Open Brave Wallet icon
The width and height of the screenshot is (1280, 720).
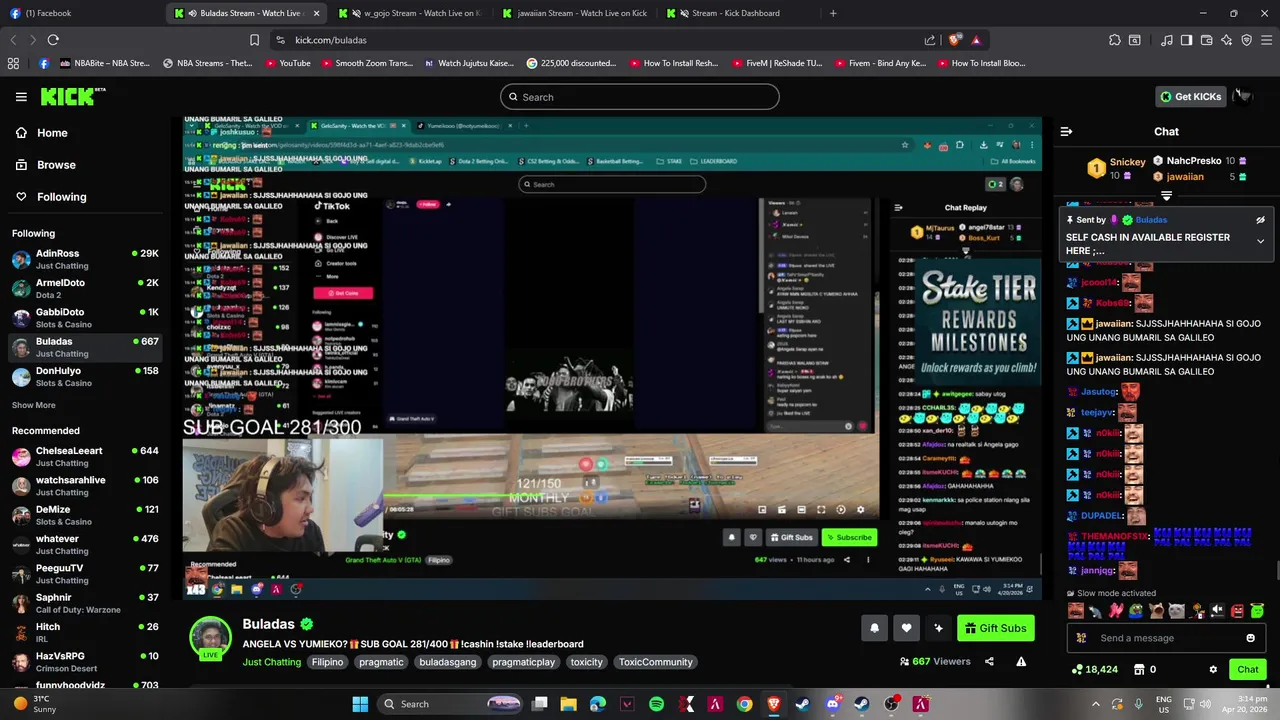point(1206,40)
